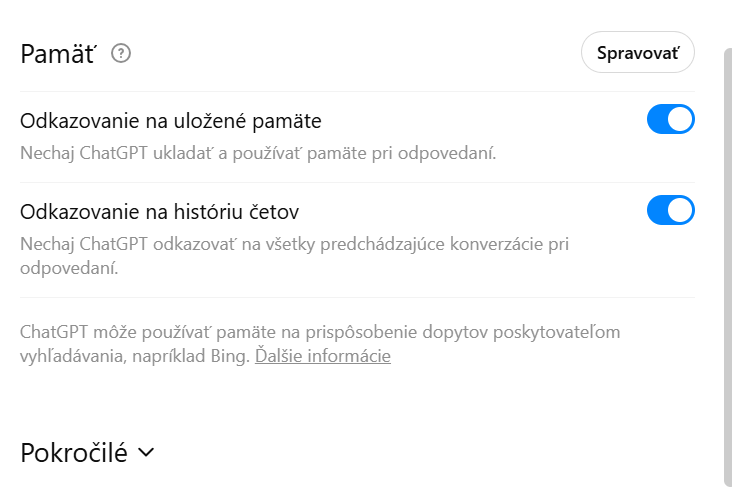Click the Pokročilé heading text
Screen dimensions: 732x490
(x=74, y=452)
